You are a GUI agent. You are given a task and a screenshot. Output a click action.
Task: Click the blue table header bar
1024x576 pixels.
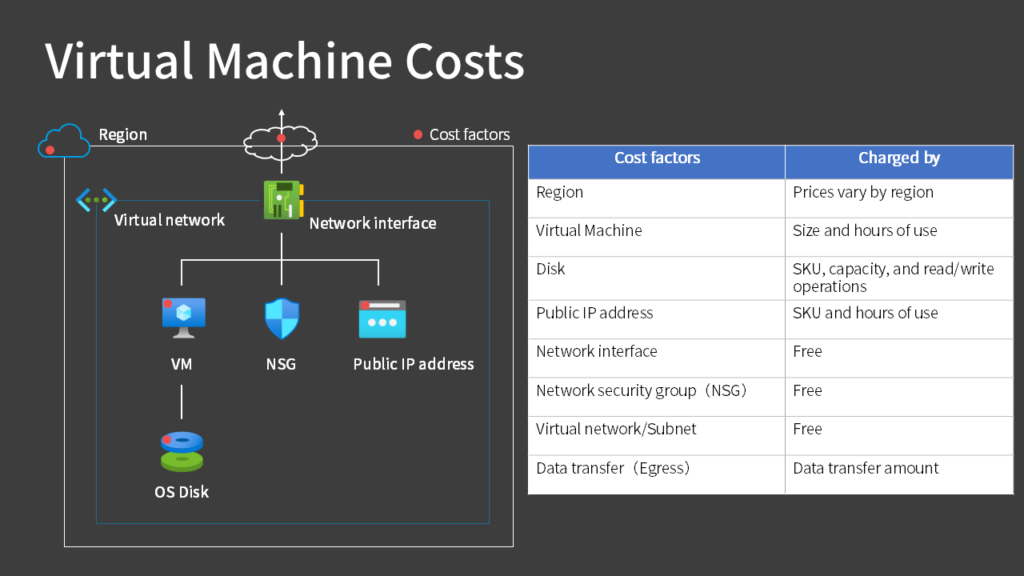click(770, 161)
